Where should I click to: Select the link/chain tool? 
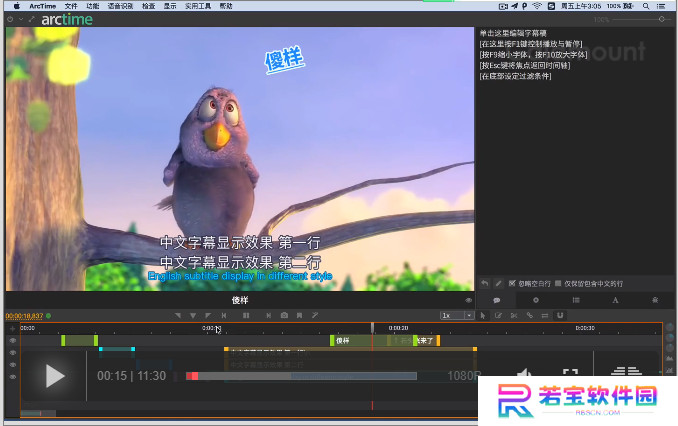[530, 316]
